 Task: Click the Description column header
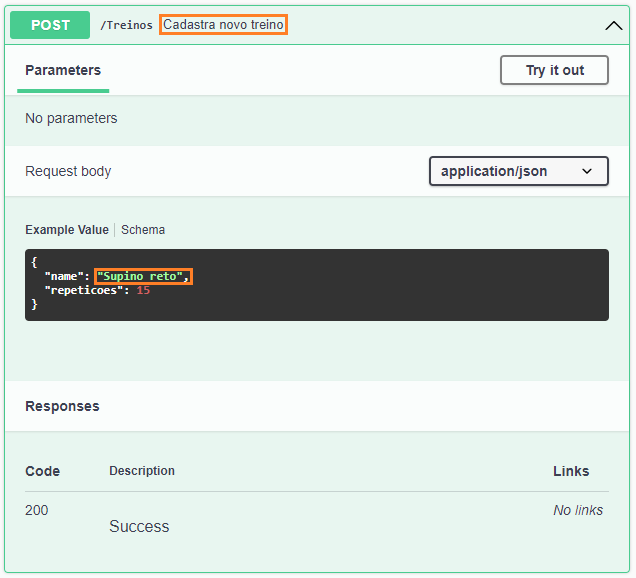pyautogui.click(x=142, y=471)
